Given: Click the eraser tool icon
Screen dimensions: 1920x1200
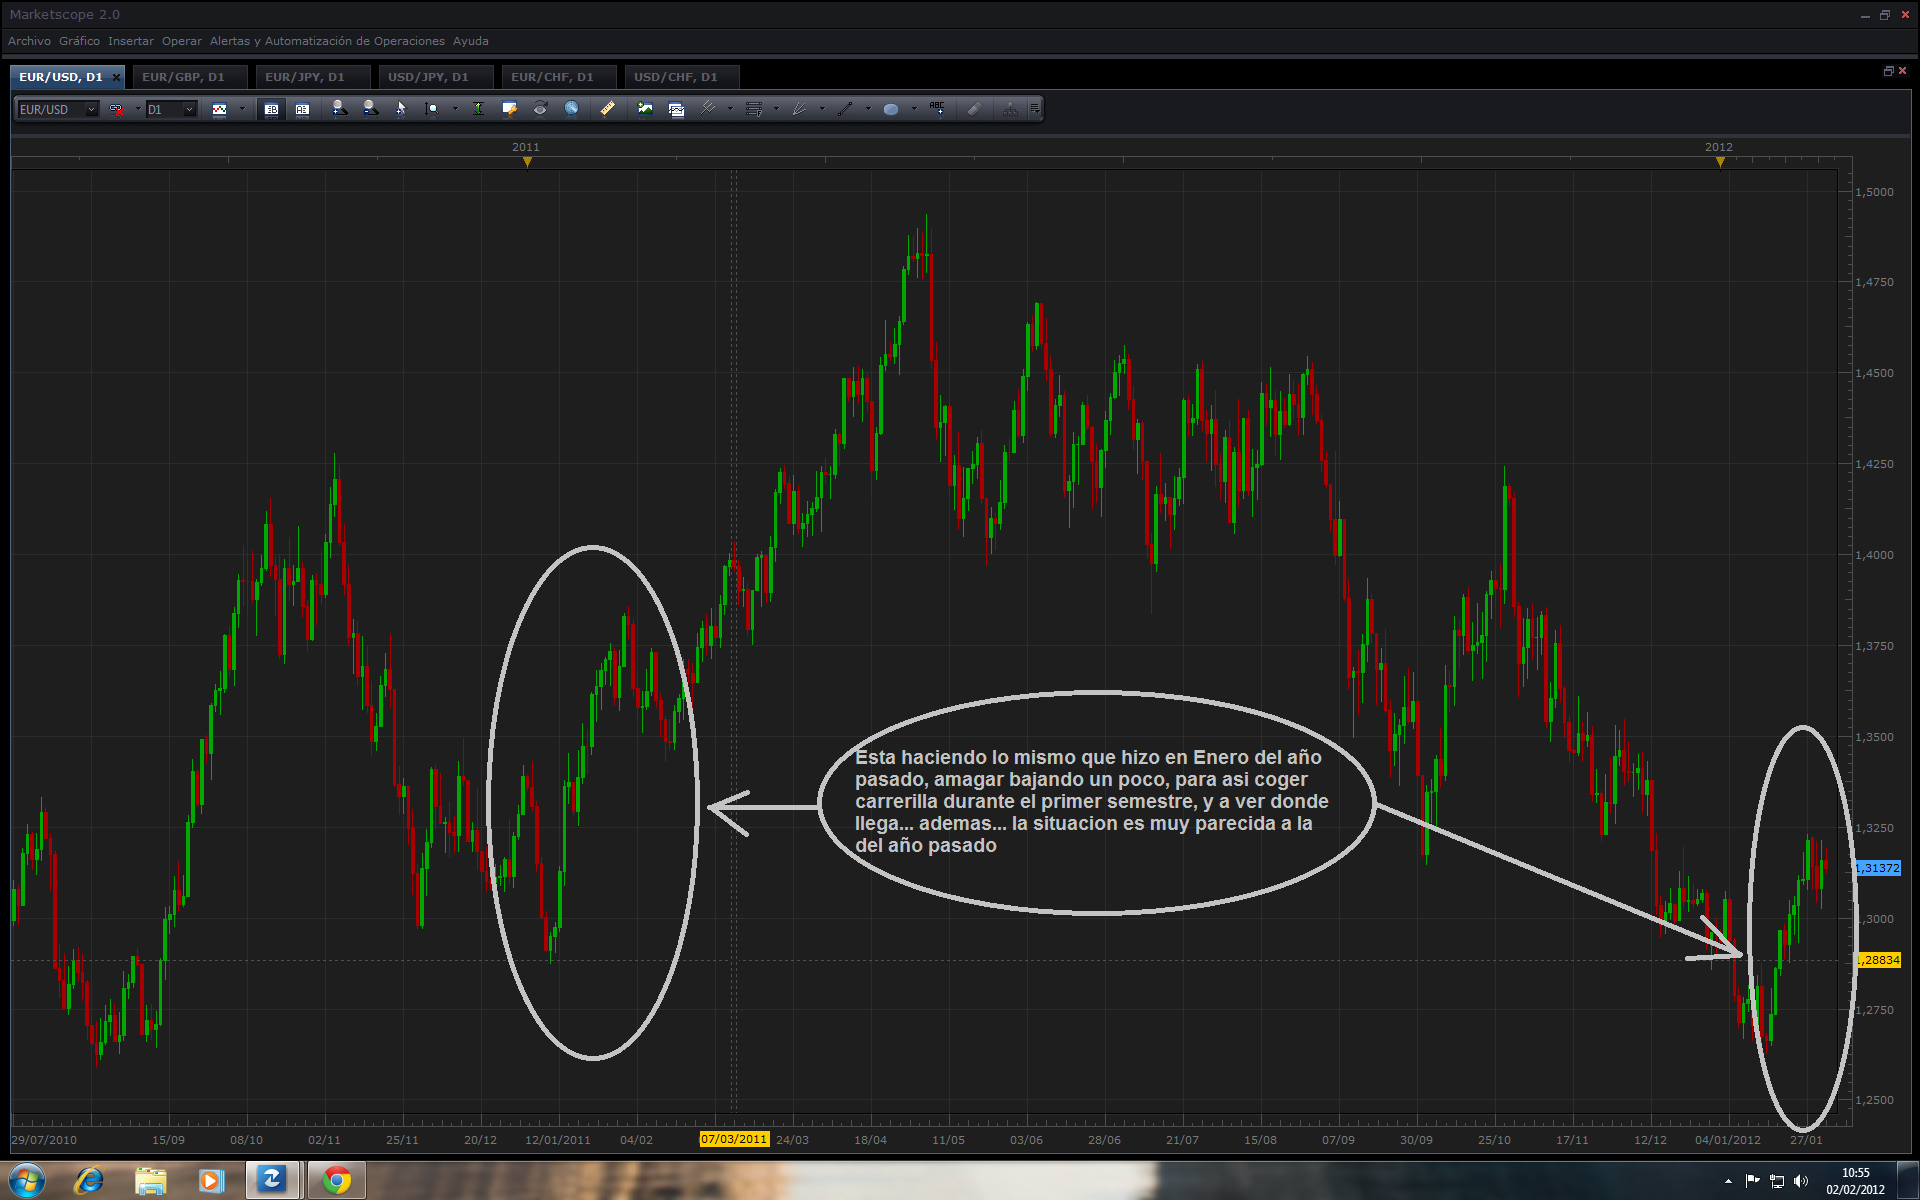Looking at the screenshot, I should [974, 109].
